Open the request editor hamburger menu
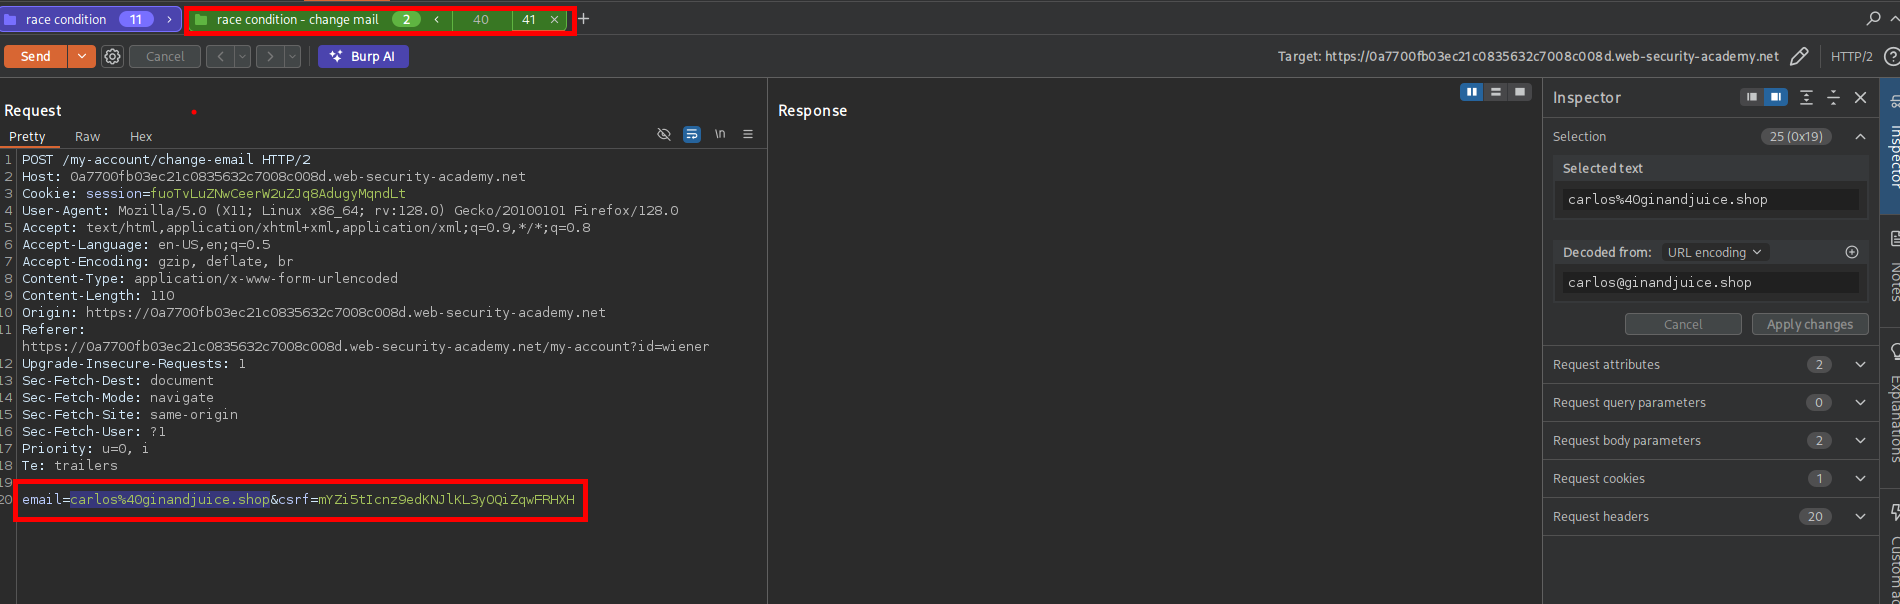The width and height of the screenshot is (1900, 604). click(x=748, y=134)
